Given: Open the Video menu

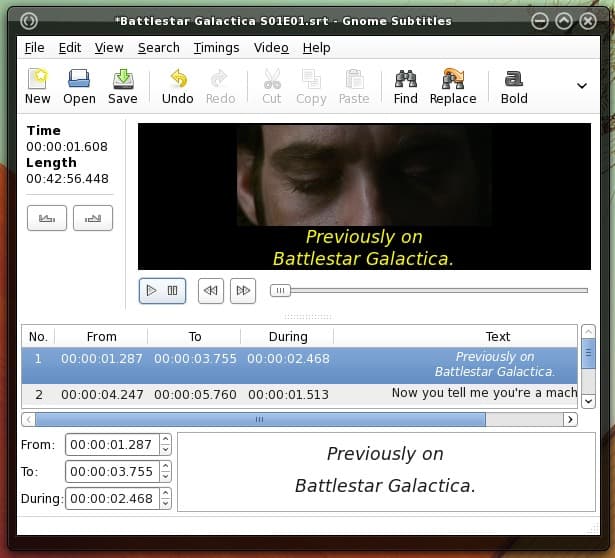Looking at the screenshot, I should 271,48.
